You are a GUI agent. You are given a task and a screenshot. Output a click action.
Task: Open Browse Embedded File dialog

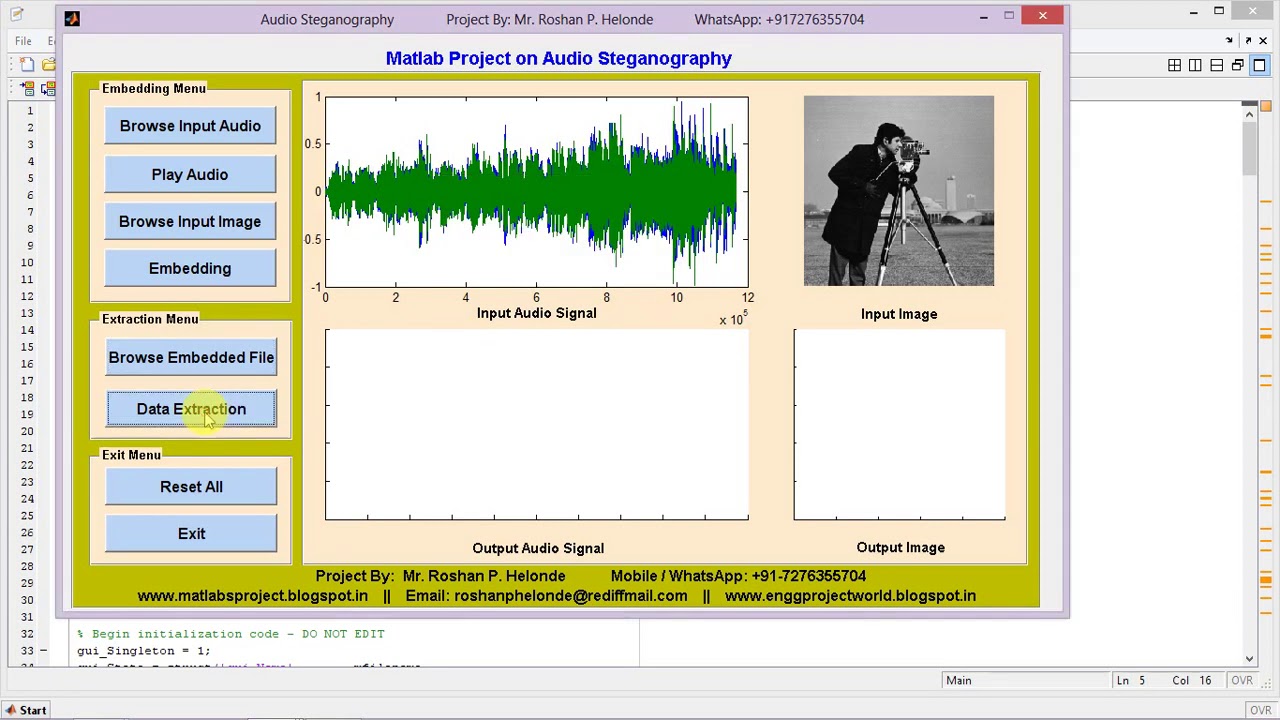click(x=191, y=358)
